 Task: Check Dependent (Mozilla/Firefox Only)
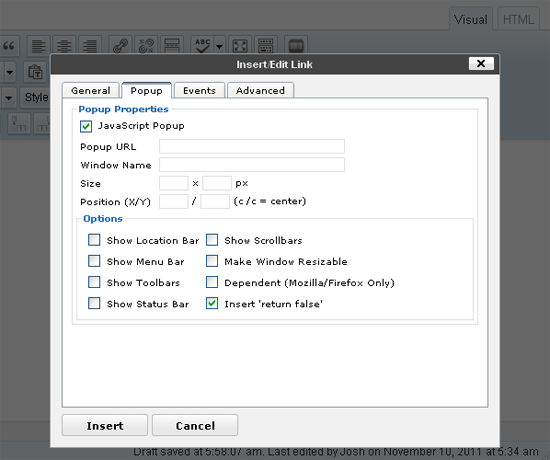point(212,282)
